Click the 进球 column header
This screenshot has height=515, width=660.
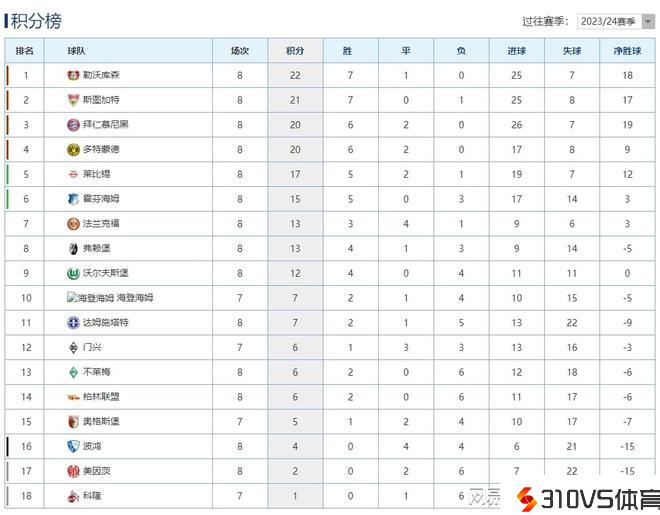(x=516, y=50)
